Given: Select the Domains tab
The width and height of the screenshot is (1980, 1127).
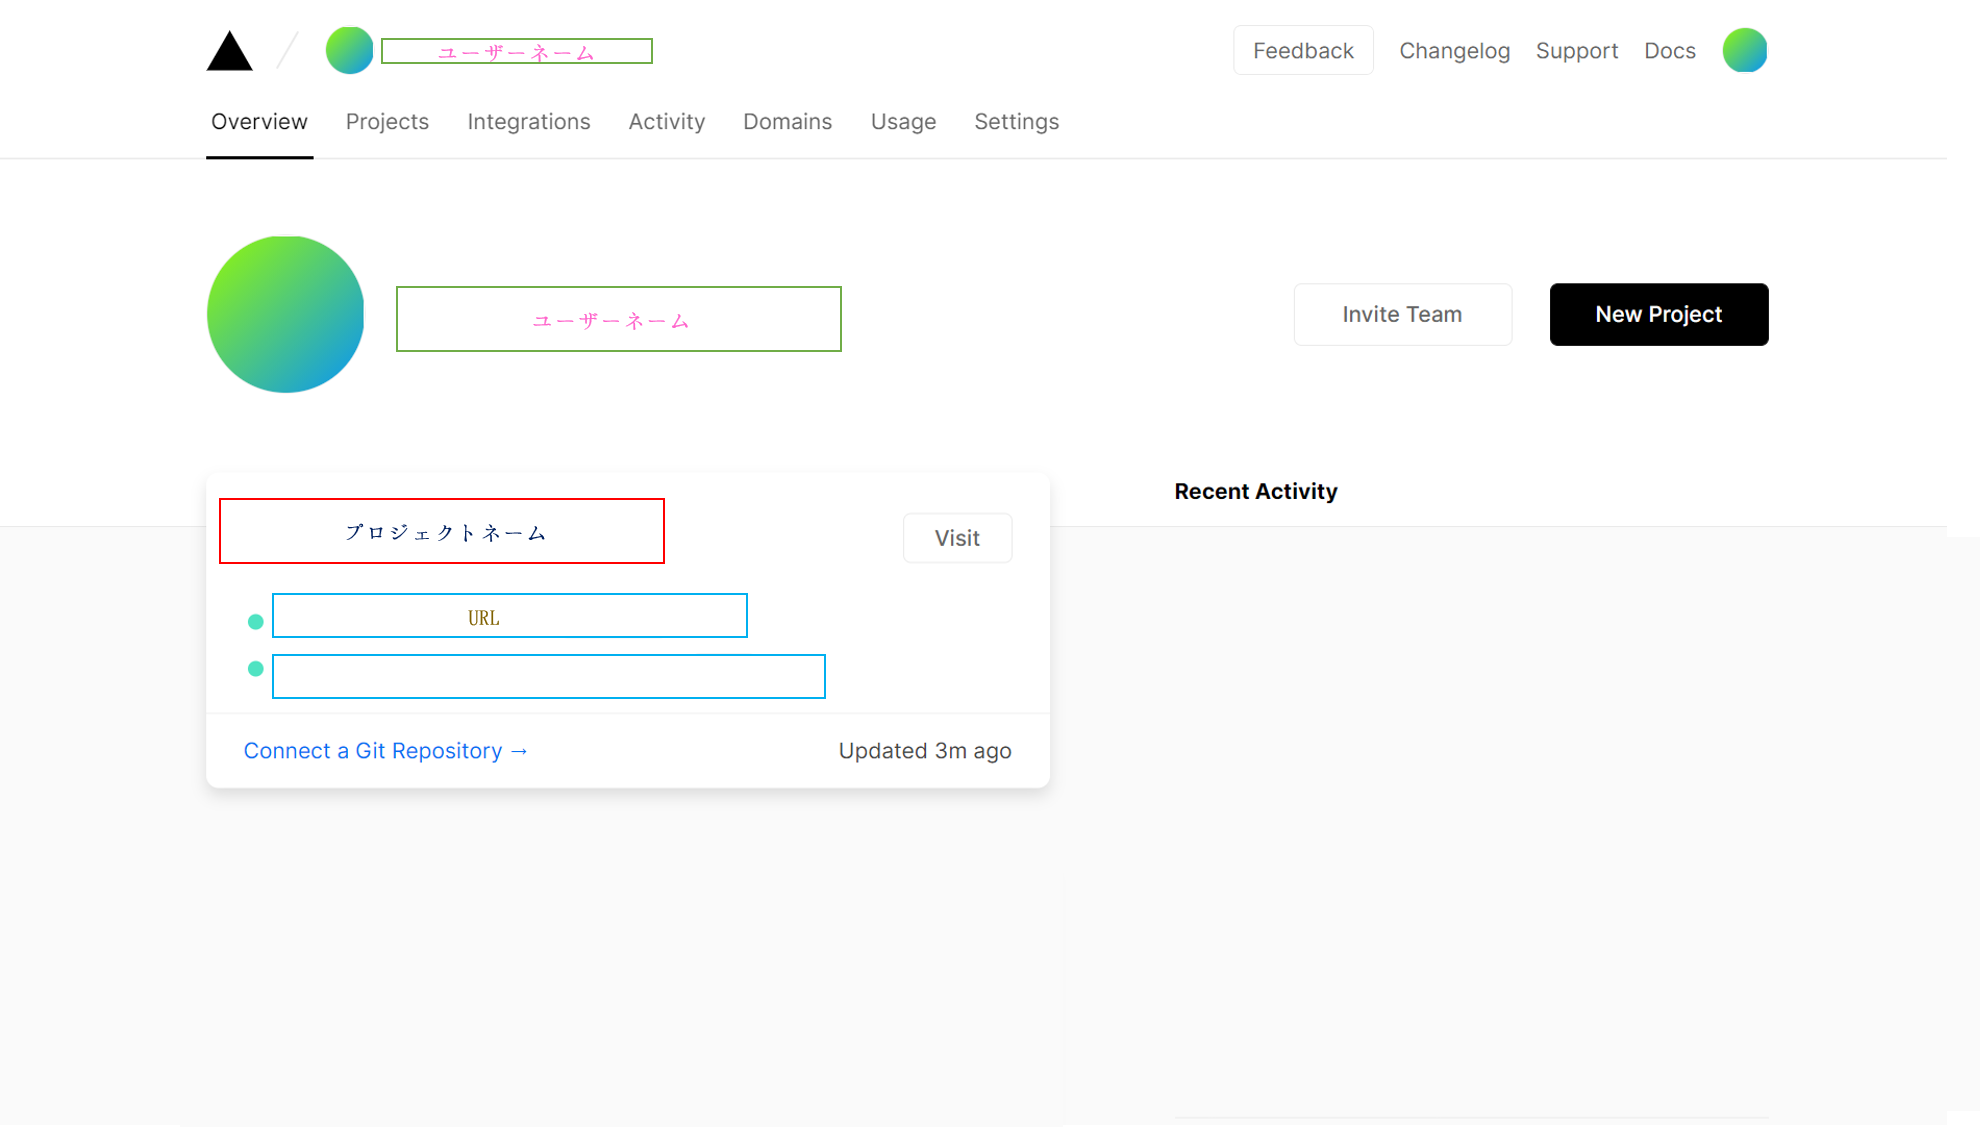Looking at the screenshot, I should [x=787, y=122].
